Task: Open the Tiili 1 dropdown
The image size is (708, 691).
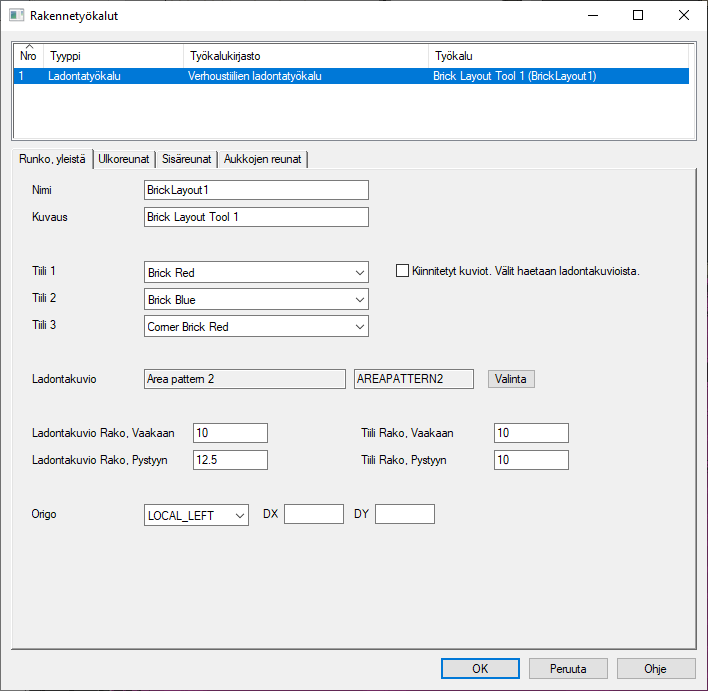Action: [x=256, y=272]
